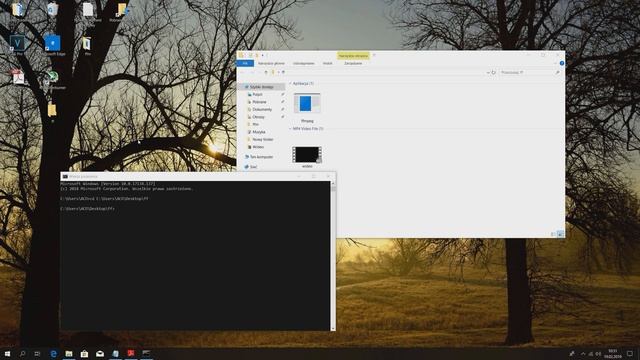Open Muzyka in the navigation pane
This screenshot has width=640, height=360.
click(258, 132)
